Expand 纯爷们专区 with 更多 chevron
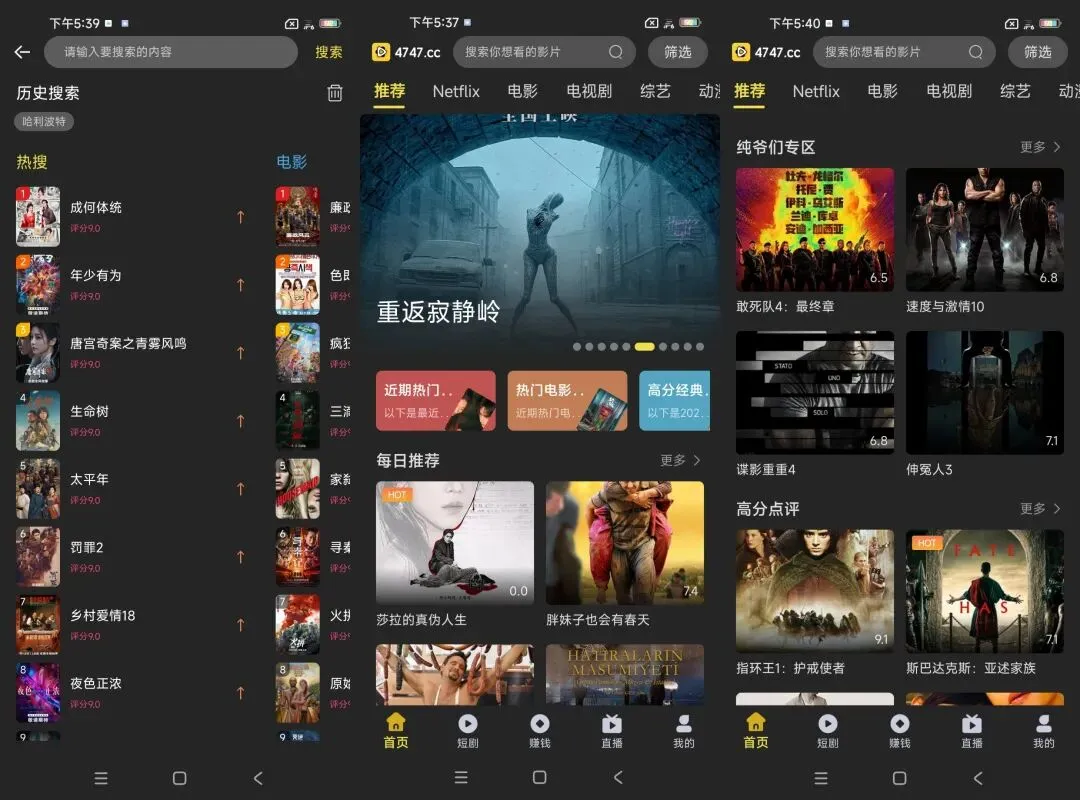The image size is (1080, 800). pos(1040,147)
